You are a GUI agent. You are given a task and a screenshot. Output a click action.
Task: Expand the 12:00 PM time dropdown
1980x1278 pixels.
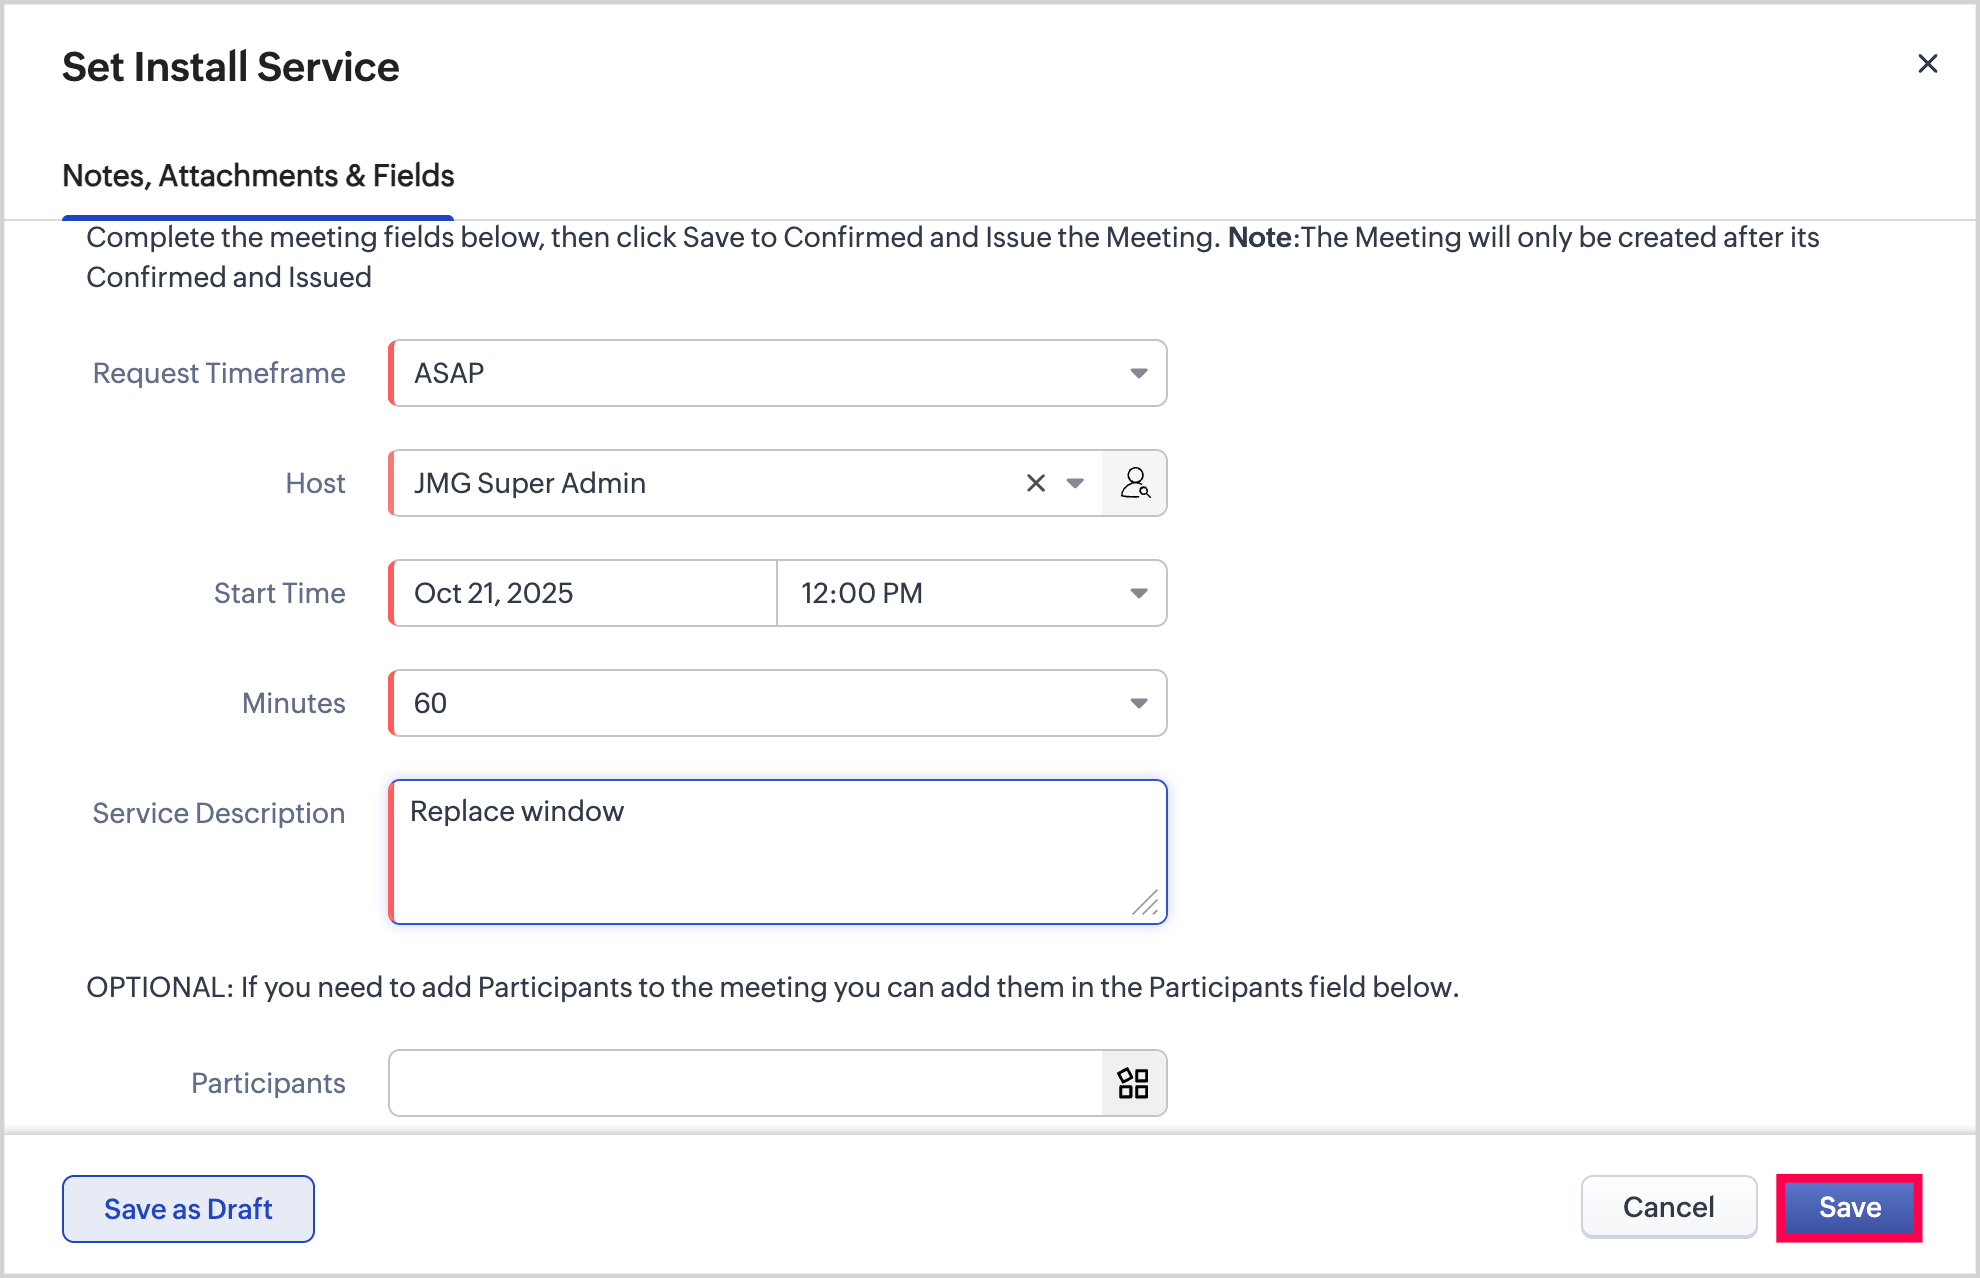pos(1138,593)
